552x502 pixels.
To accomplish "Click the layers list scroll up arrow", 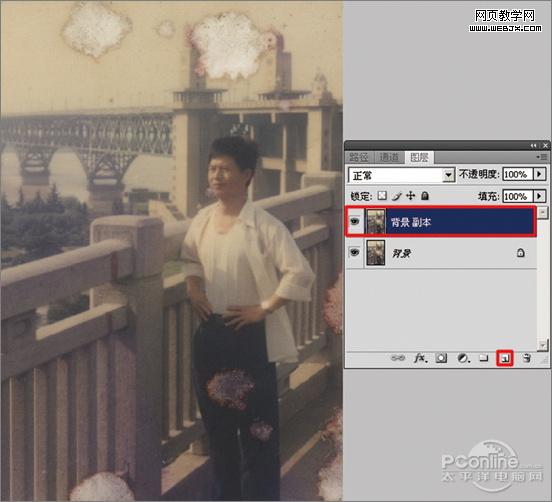I will tap(543, 212).
